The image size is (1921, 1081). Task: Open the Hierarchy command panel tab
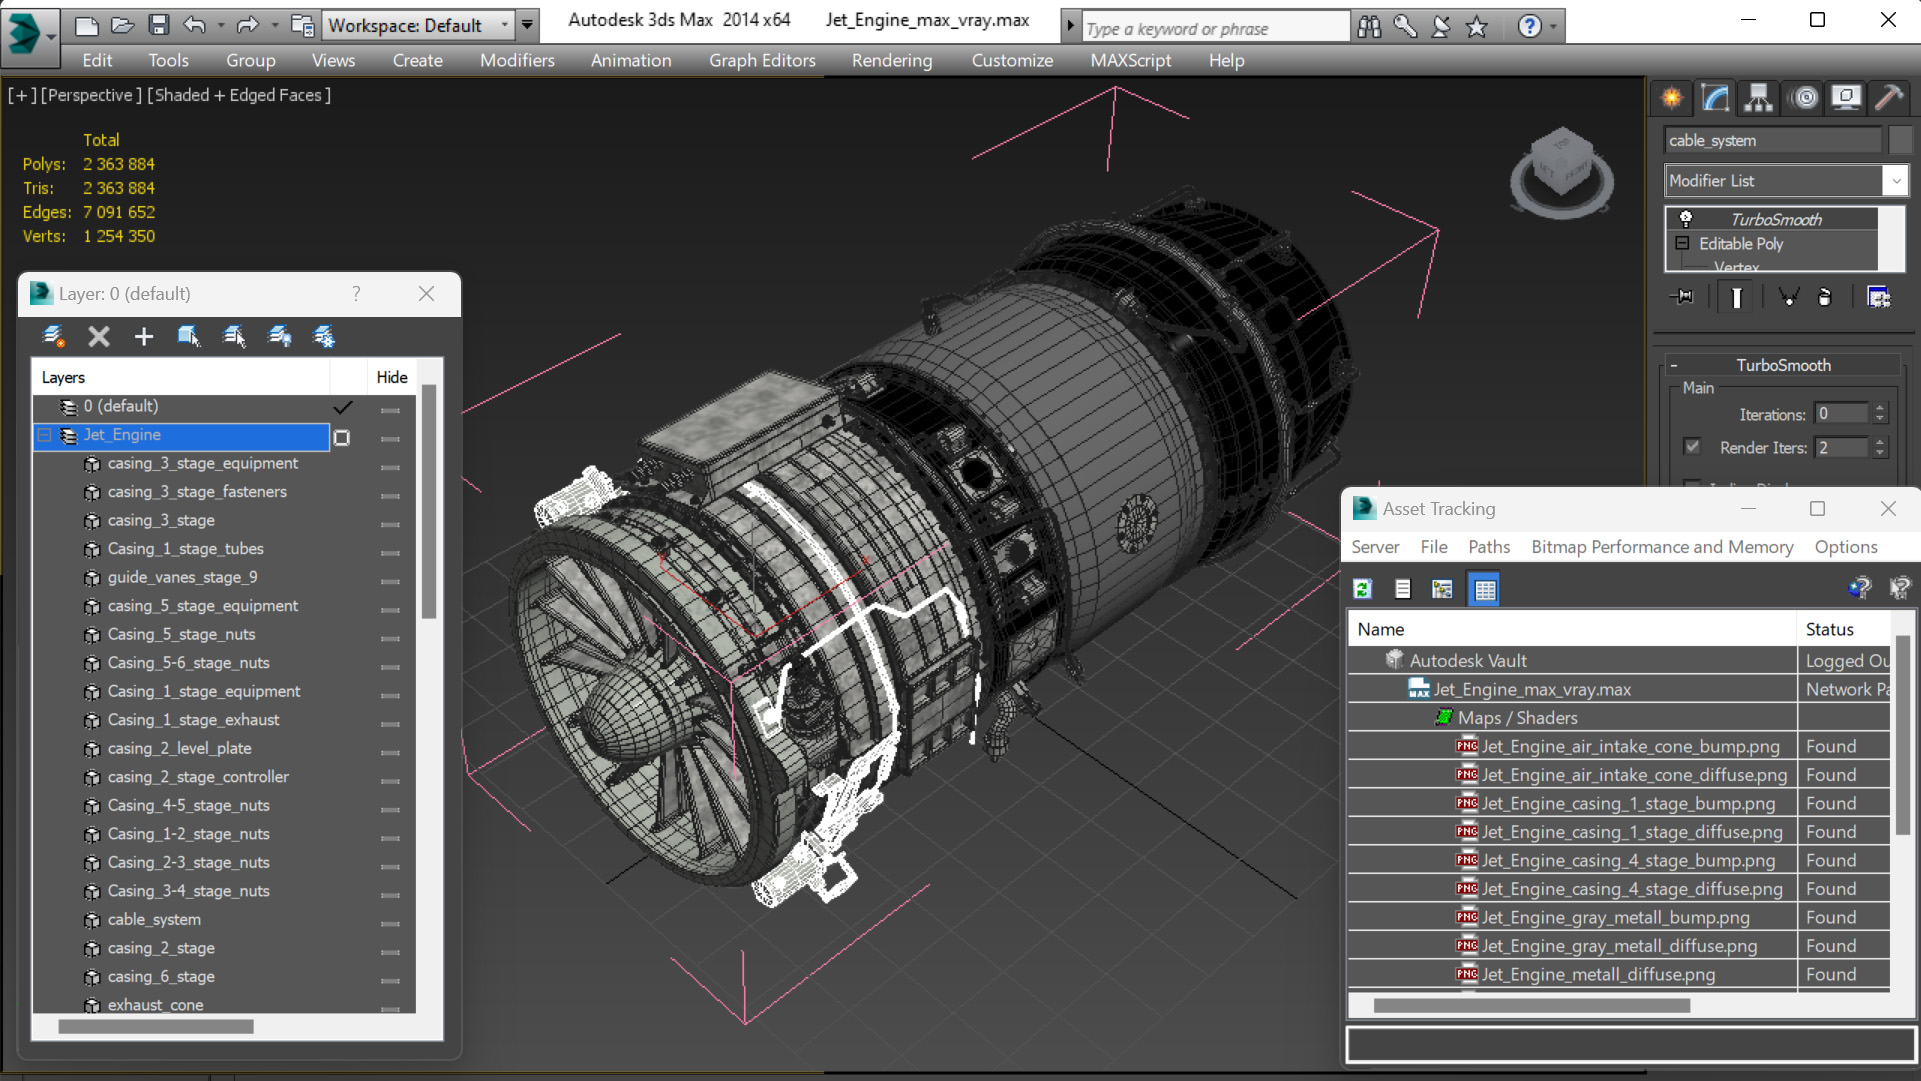1759,98
